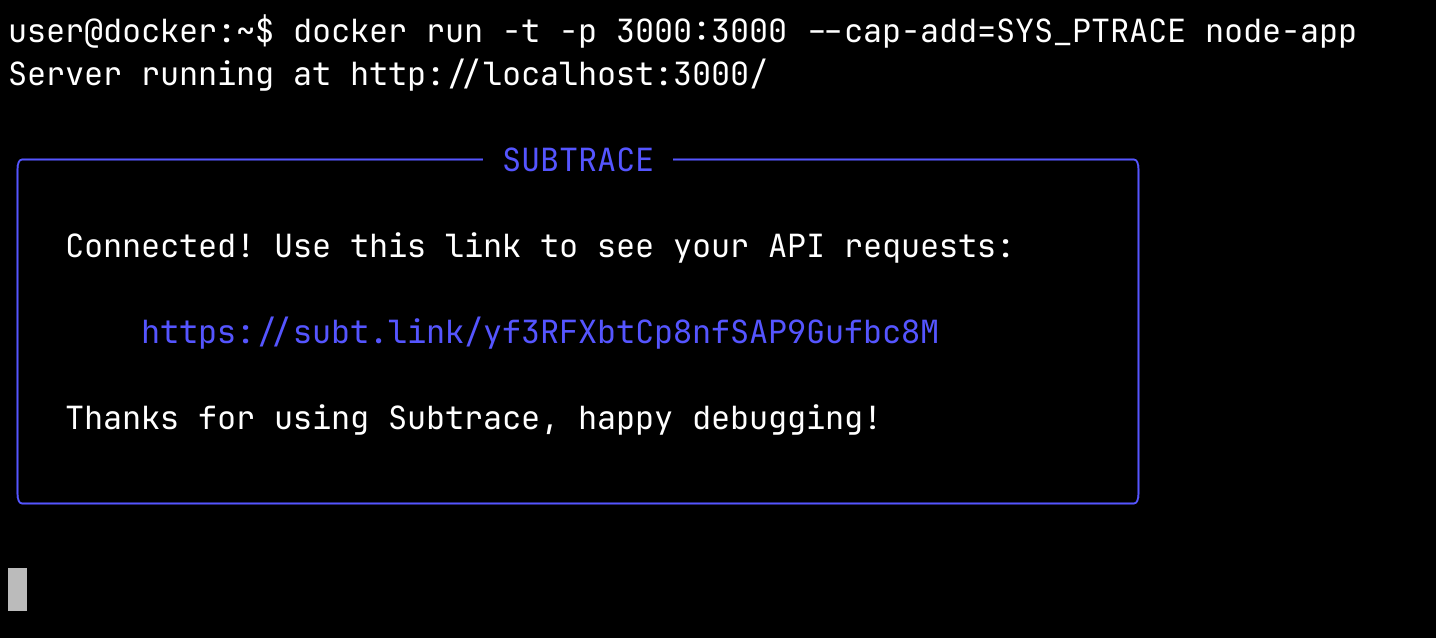Click the localhost:3000 server address
The width and height of the screenshot is (1436, 638).
[x=558, y=74]
